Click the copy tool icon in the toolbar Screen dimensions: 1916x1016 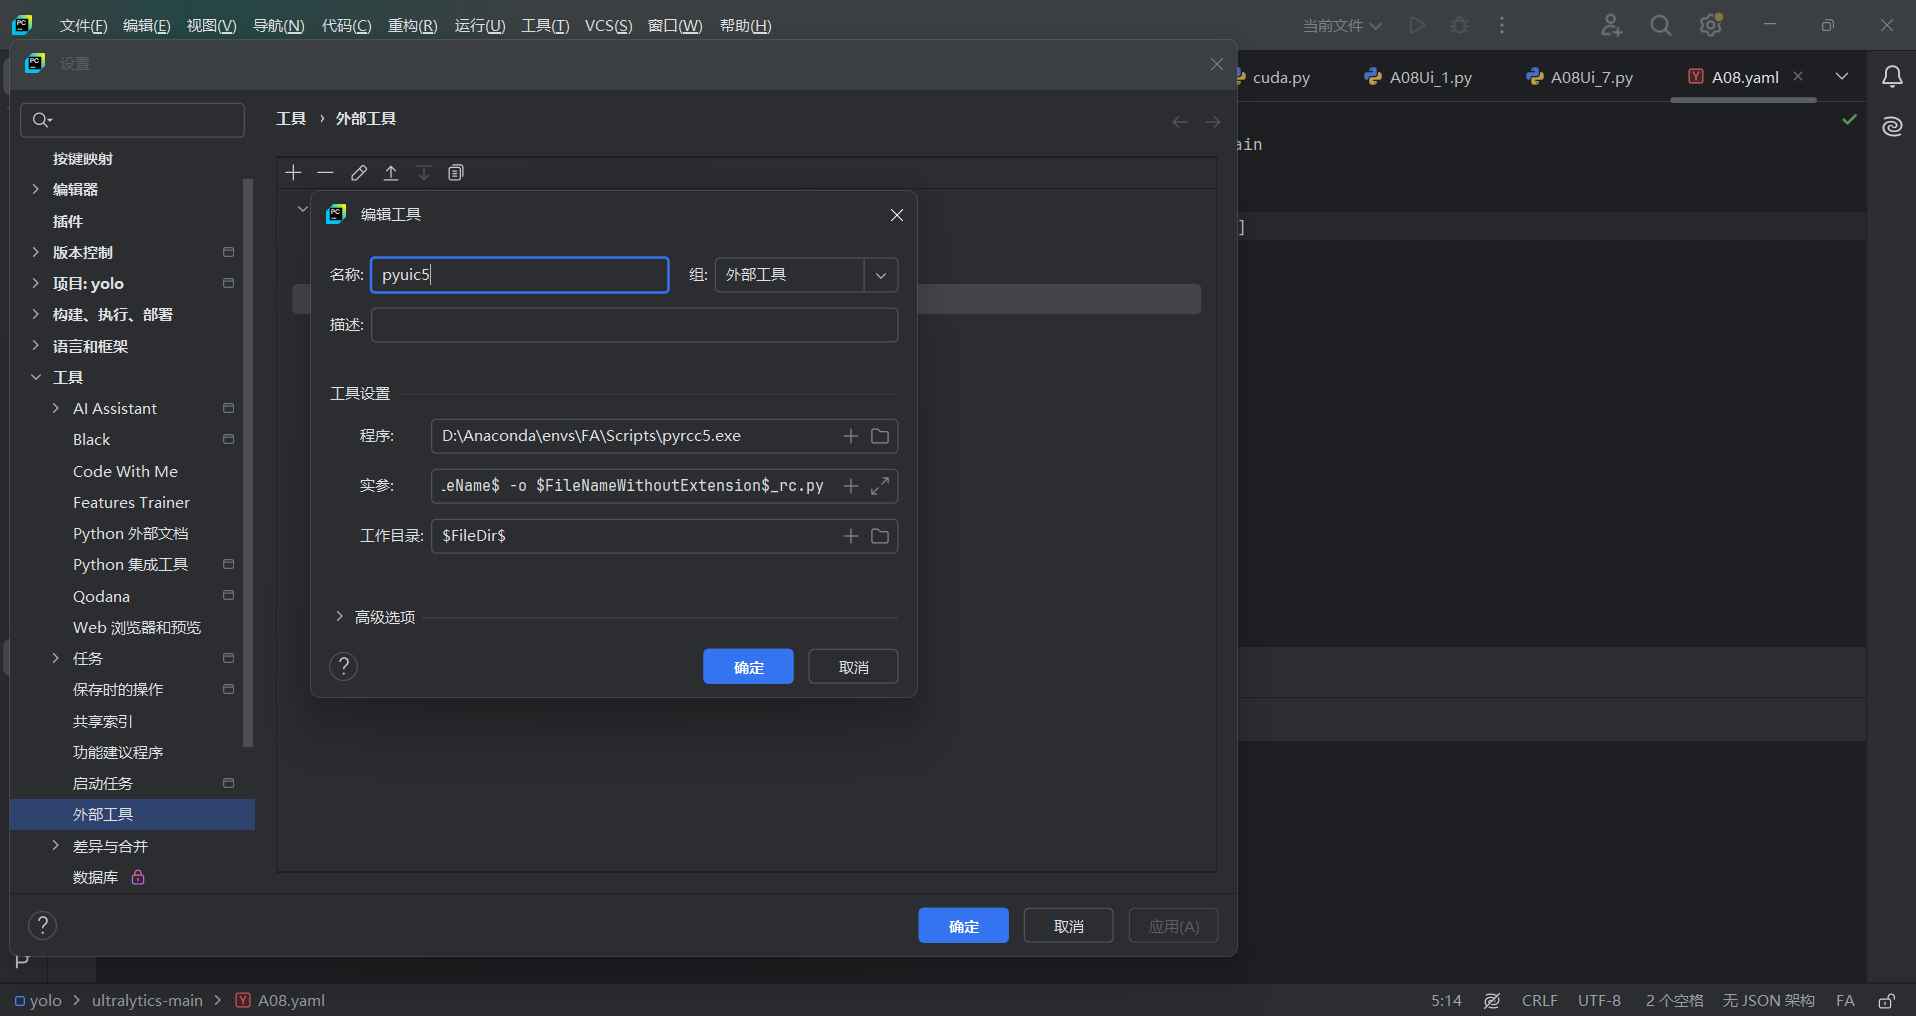456,173
